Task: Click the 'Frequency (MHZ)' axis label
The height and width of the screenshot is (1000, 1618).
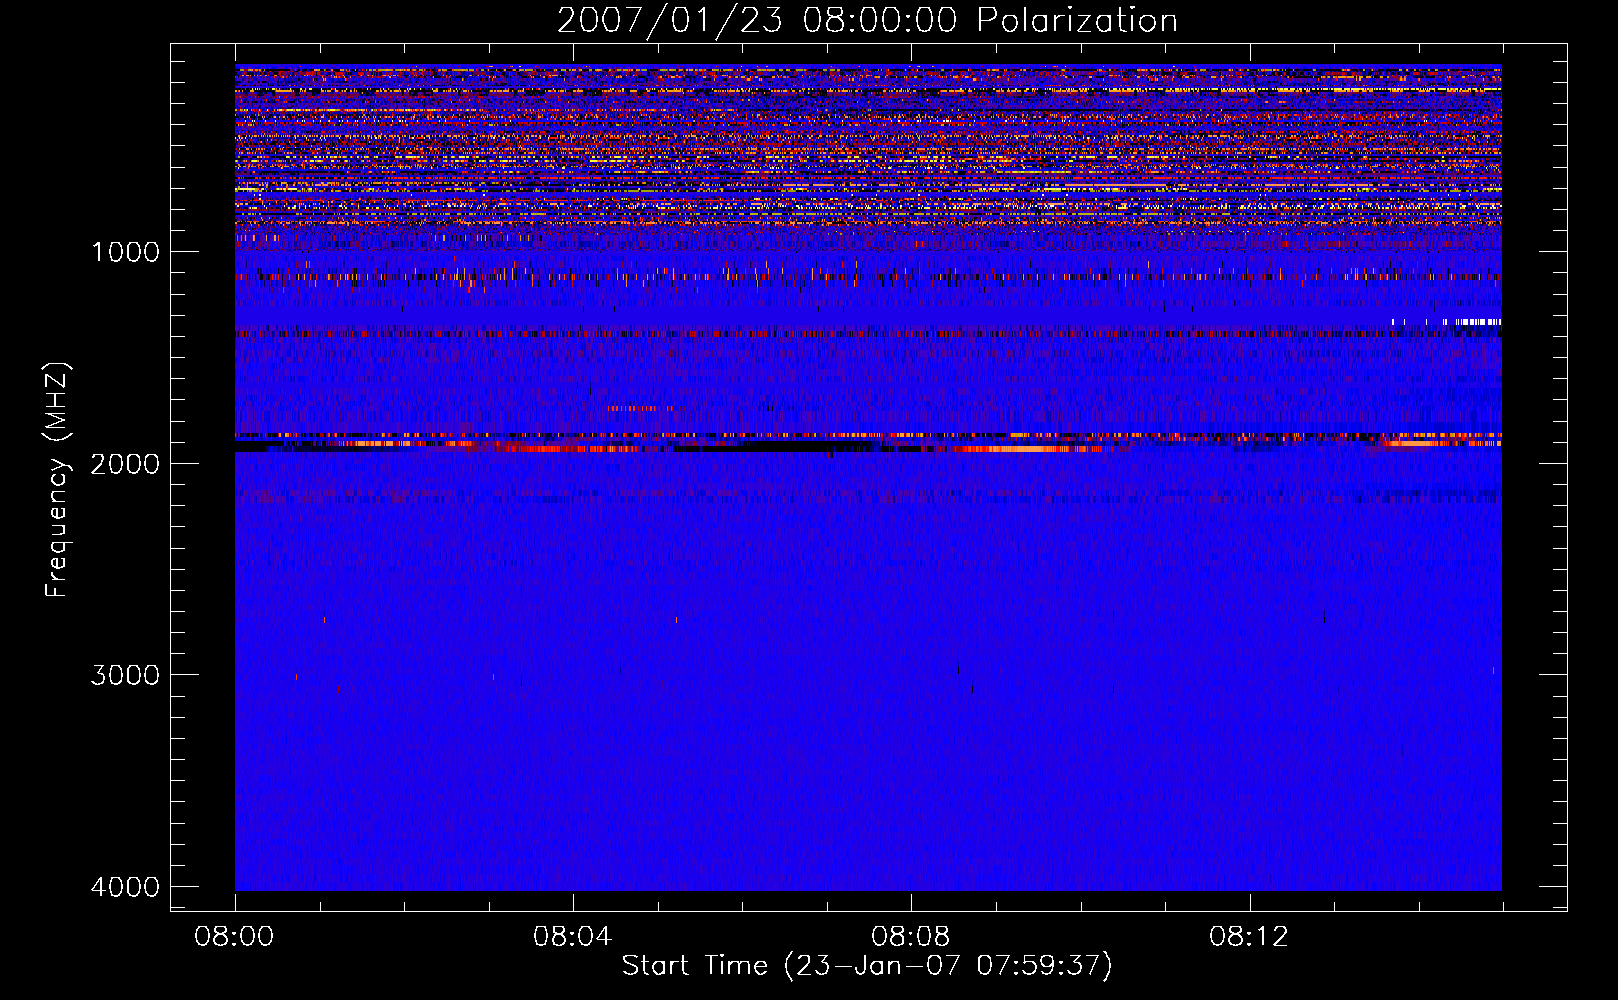Action: point(57,480)
